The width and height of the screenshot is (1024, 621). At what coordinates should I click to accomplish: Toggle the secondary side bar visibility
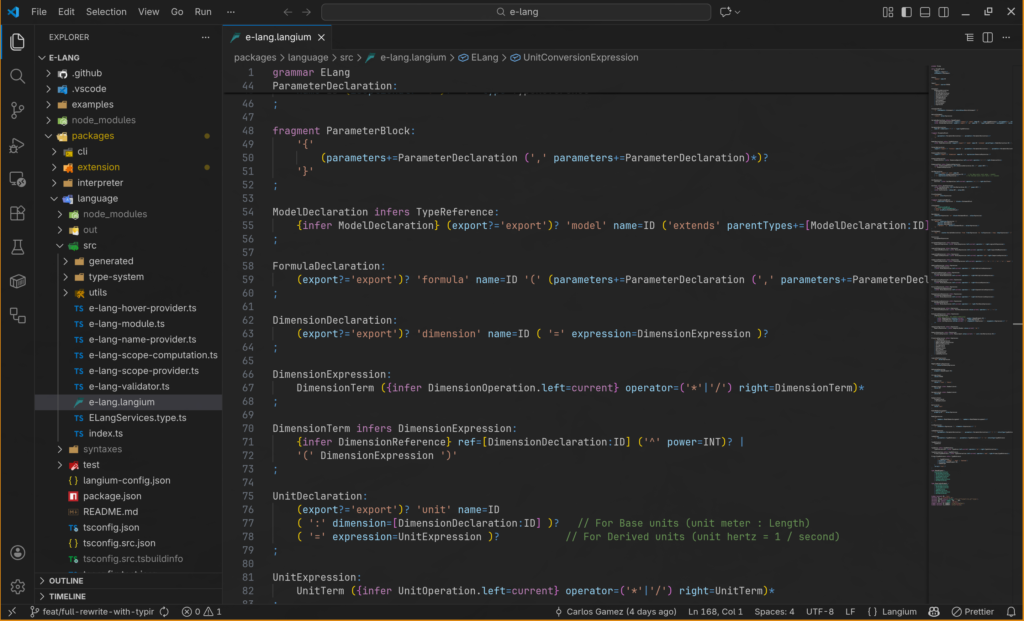pyautogui.click(x=945, y=12)
